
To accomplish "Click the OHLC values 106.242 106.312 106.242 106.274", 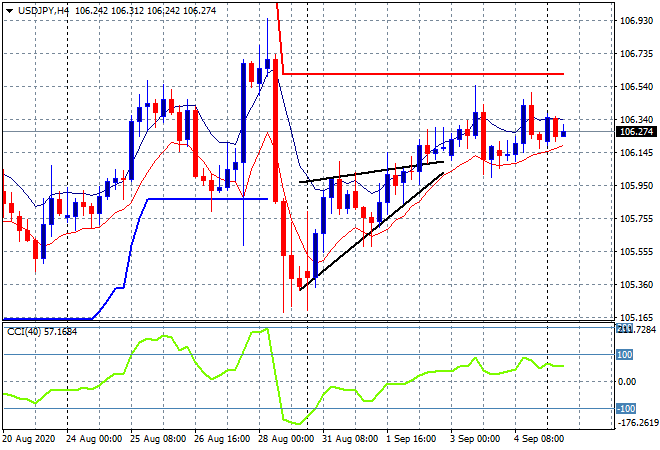I will click(x=146, y=11).
